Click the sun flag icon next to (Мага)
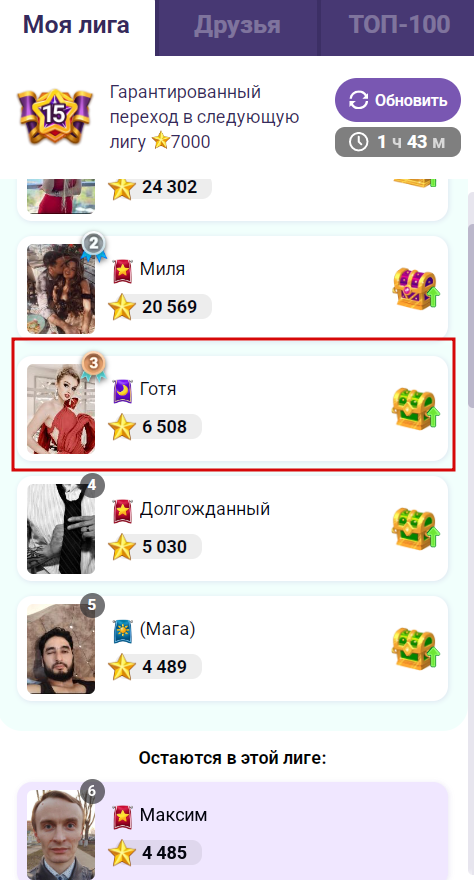474x880 pixels. [122, 631]
